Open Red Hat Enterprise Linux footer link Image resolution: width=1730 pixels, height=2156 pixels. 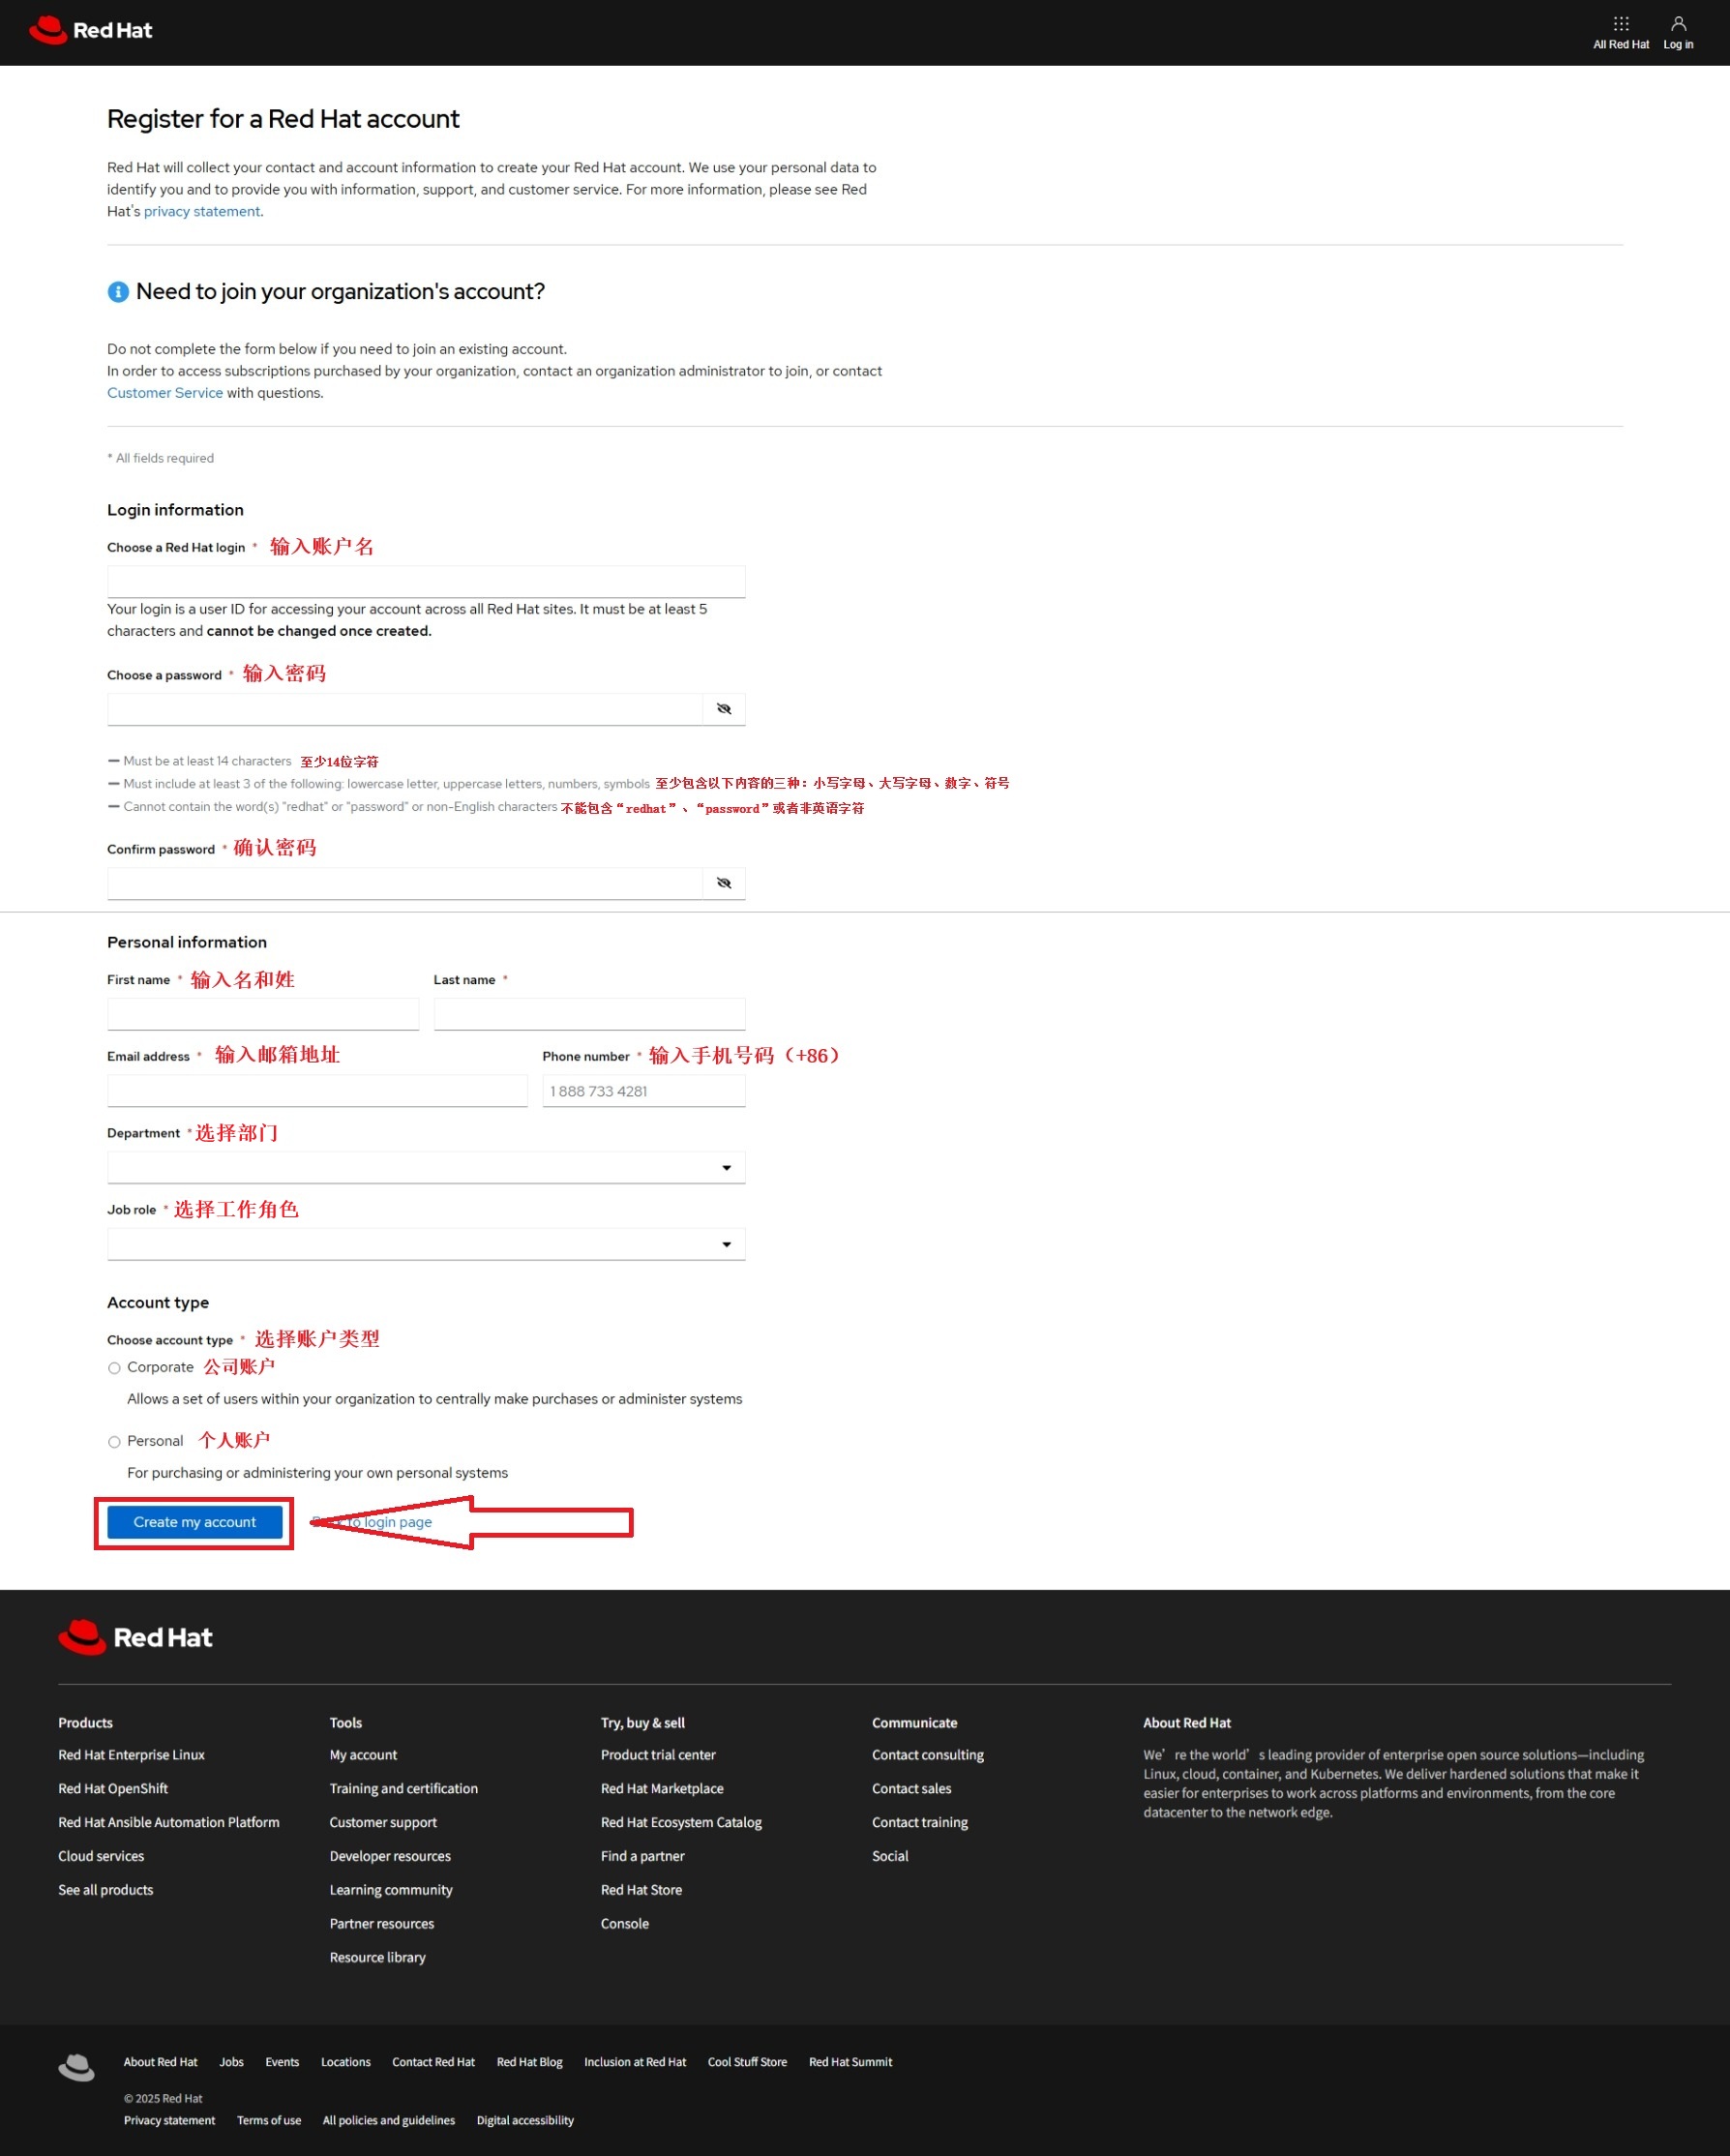coord(131,1755)
